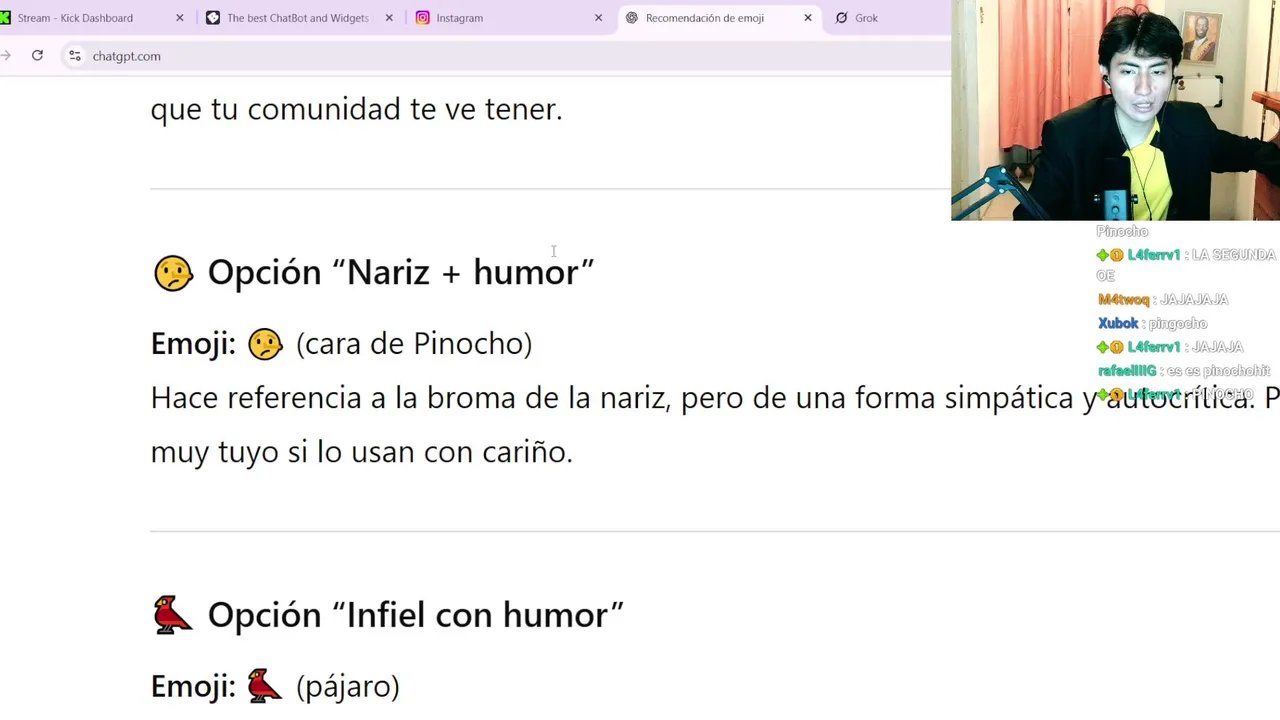This screenshot has height=720, width=1280.
Task: Close the Recomendación de emoji tab
Action: (808, 18)
